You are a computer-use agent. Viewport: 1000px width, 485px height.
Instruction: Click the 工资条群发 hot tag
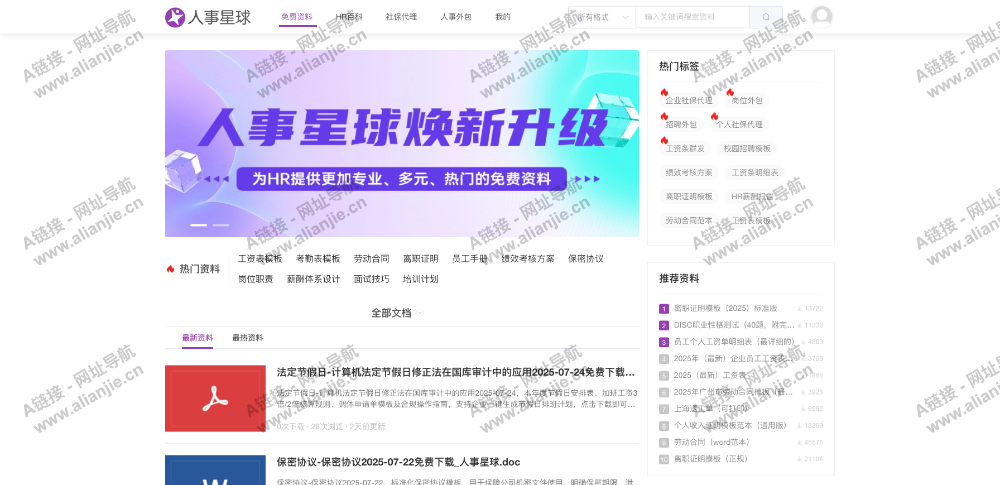[685, 149]
